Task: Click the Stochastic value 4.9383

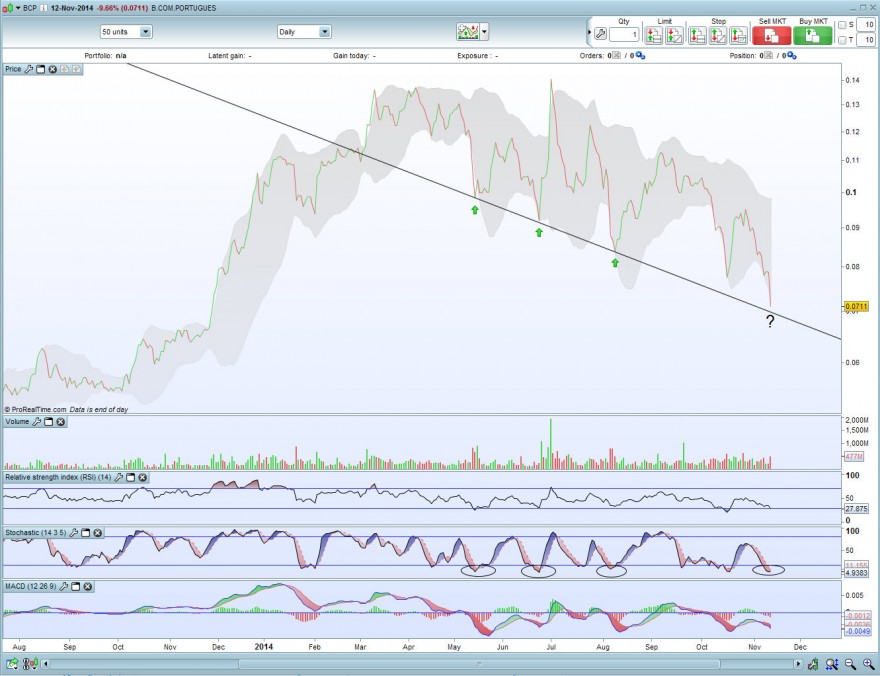Action: (x=856, y=573)
